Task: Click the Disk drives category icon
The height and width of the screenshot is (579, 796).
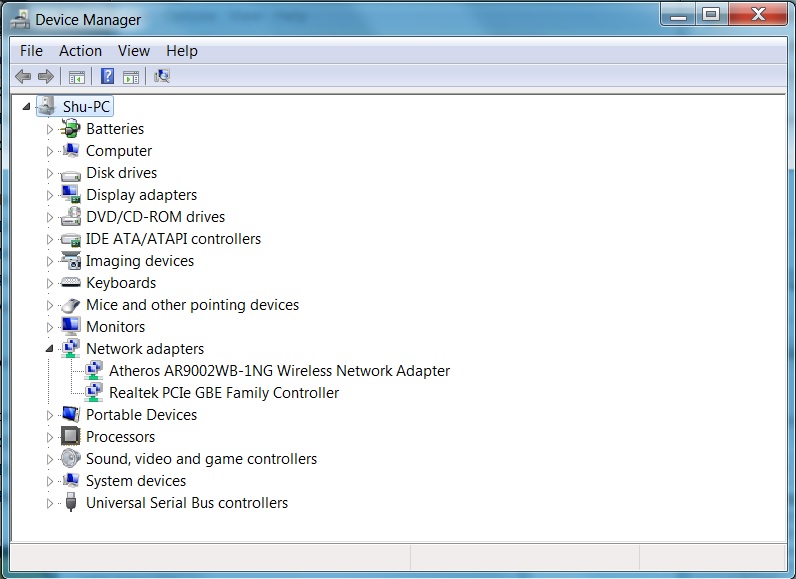Action: [70, 175]
